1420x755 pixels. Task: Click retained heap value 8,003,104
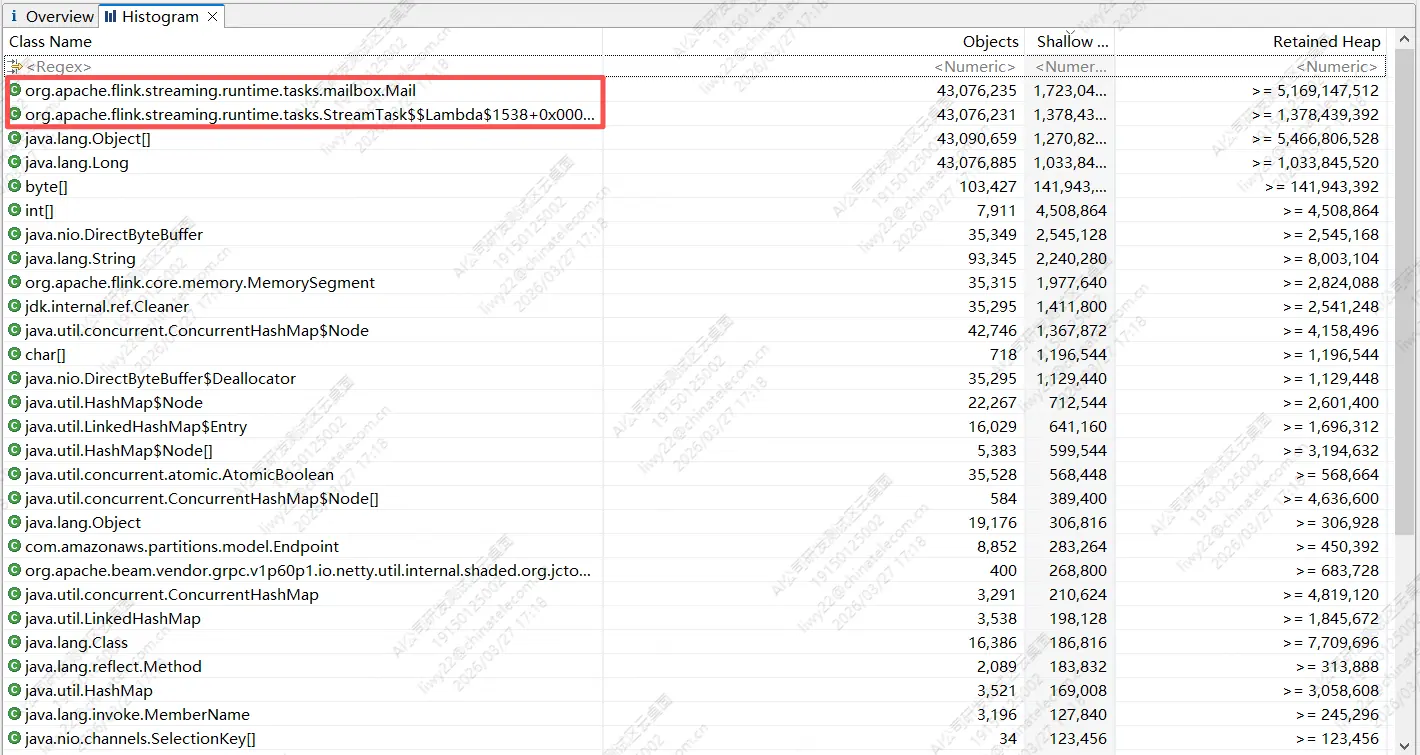click(1332, 258)
